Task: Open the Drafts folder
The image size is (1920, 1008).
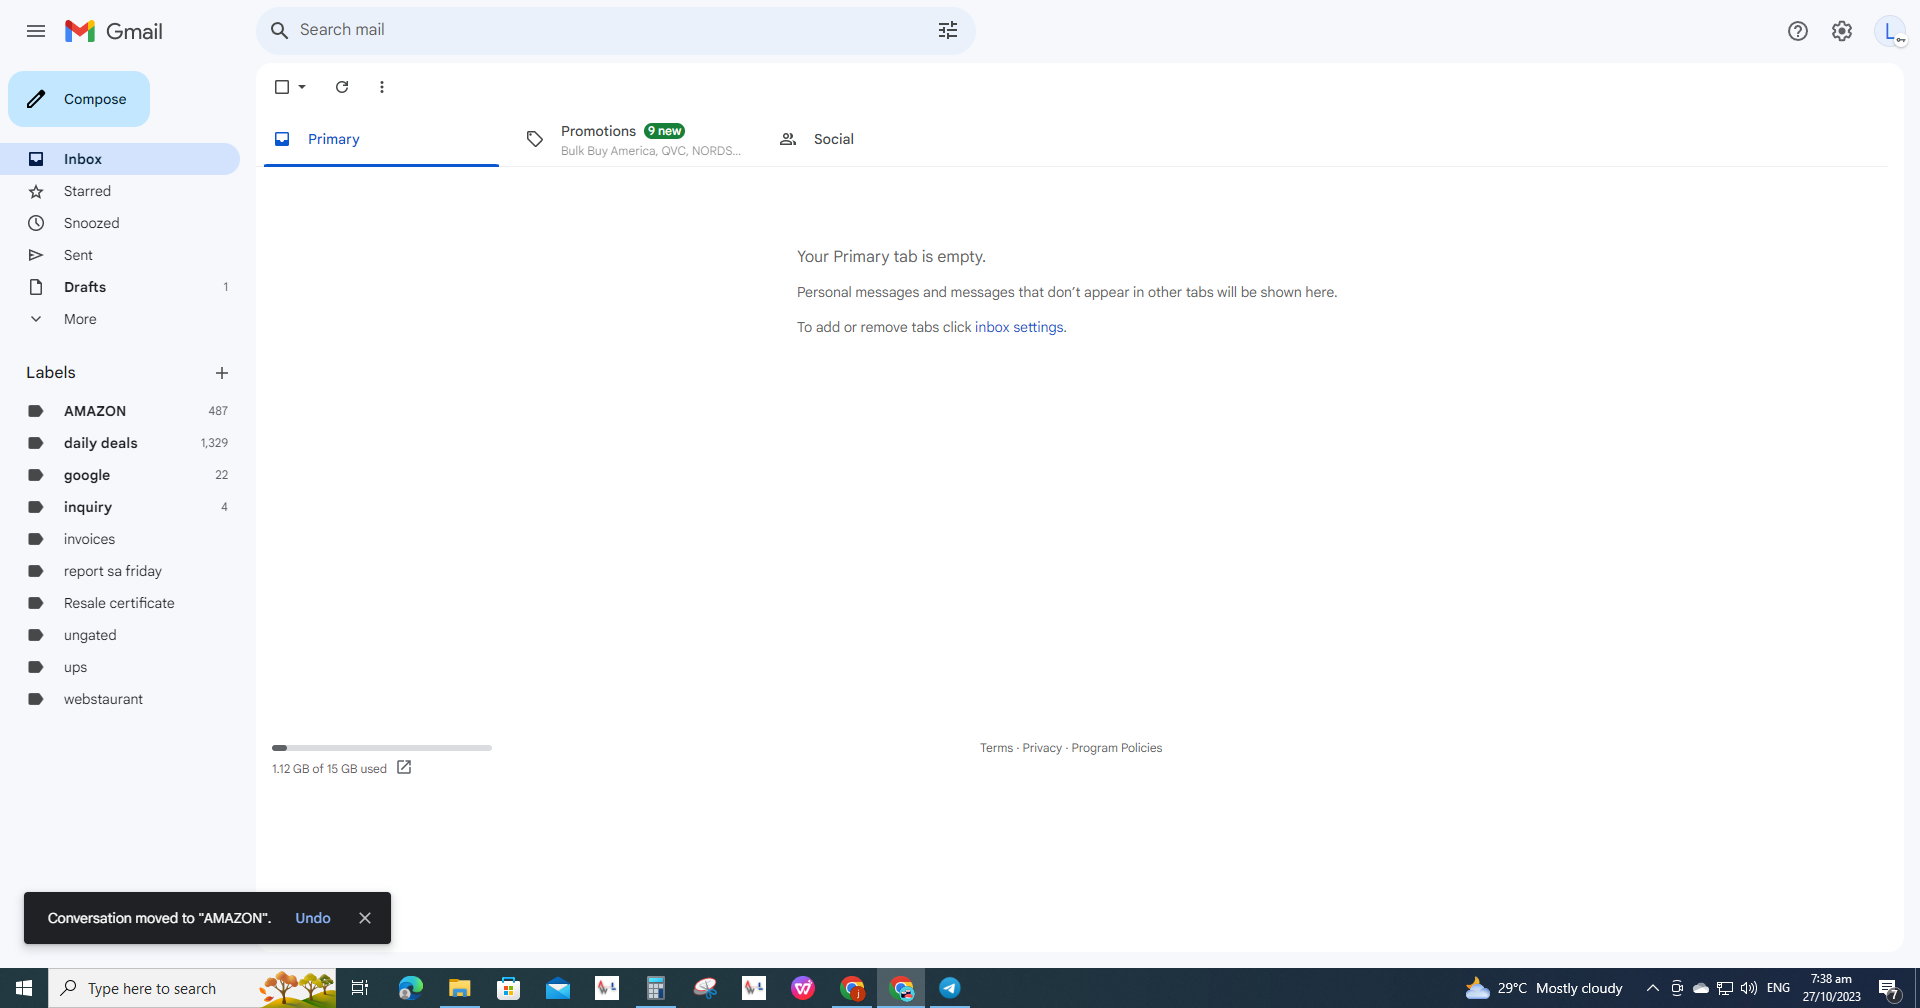Action: (120, 287)
